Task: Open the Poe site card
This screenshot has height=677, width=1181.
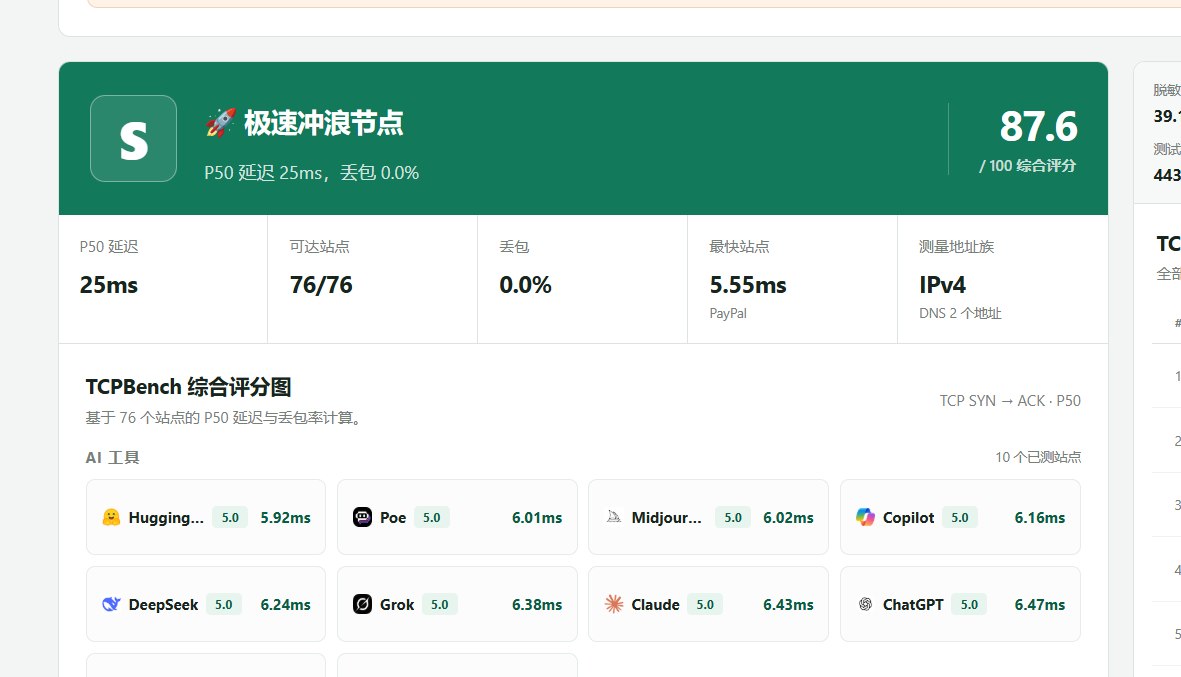Action: pyautogui.click(x=457, y=517)
